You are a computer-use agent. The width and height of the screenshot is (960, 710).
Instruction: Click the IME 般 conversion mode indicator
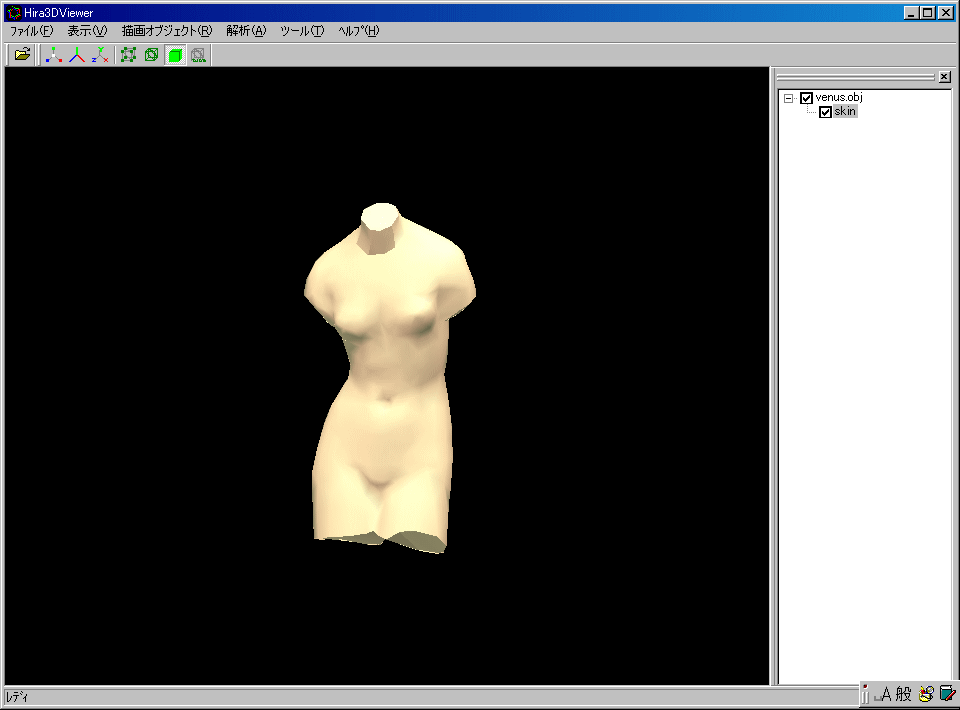tap(904, 694)
